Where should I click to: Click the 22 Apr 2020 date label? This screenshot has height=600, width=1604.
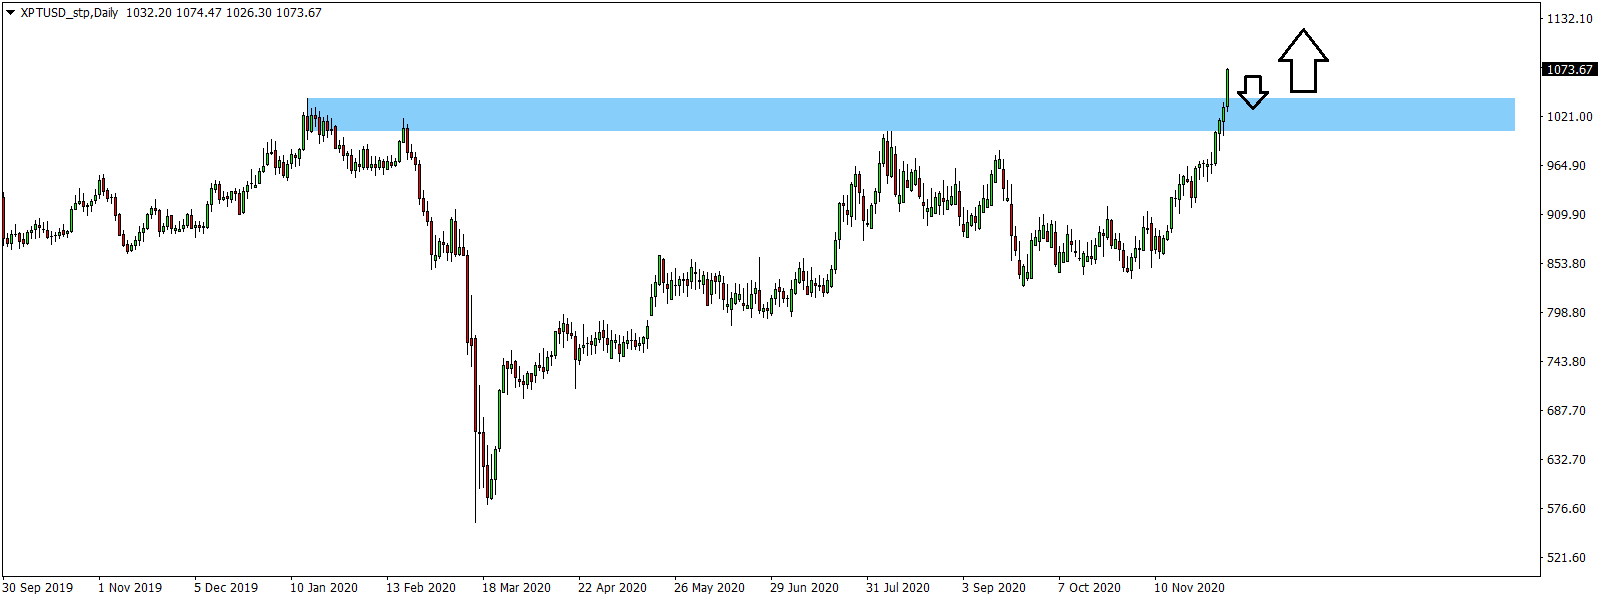[x=613, y=588]
